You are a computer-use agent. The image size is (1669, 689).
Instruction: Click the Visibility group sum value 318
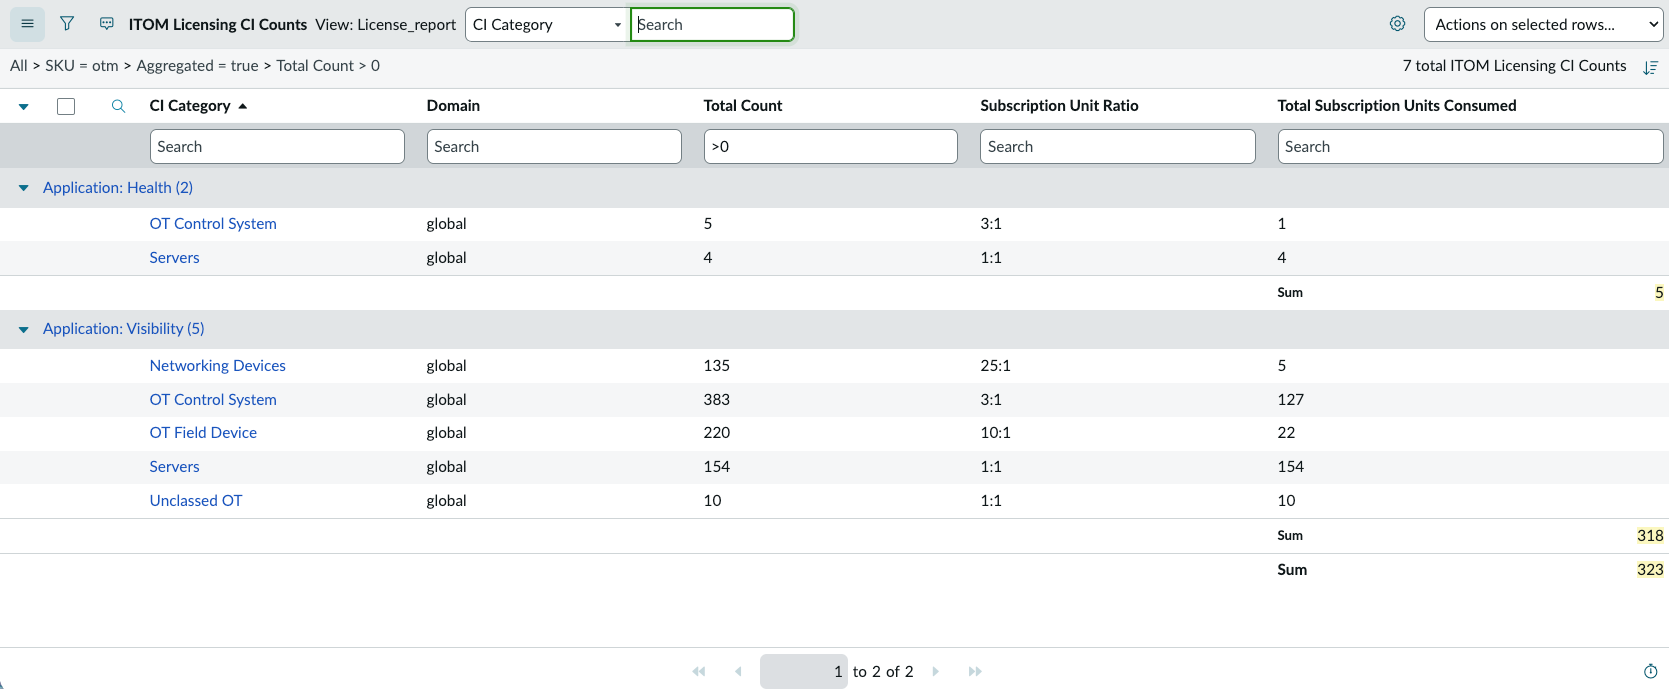[x=1650, y=536]
